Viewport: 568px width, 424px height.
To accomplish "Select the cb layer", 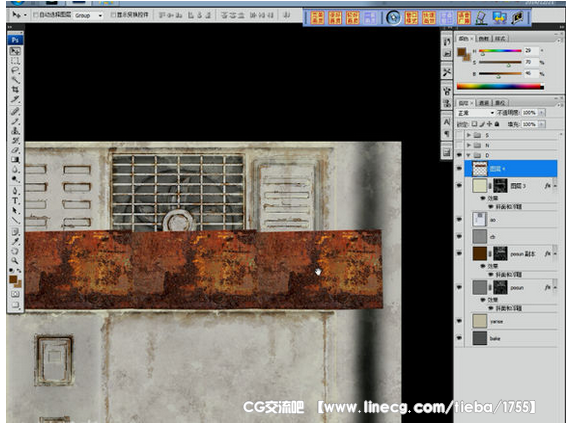I will pos(511,237).
